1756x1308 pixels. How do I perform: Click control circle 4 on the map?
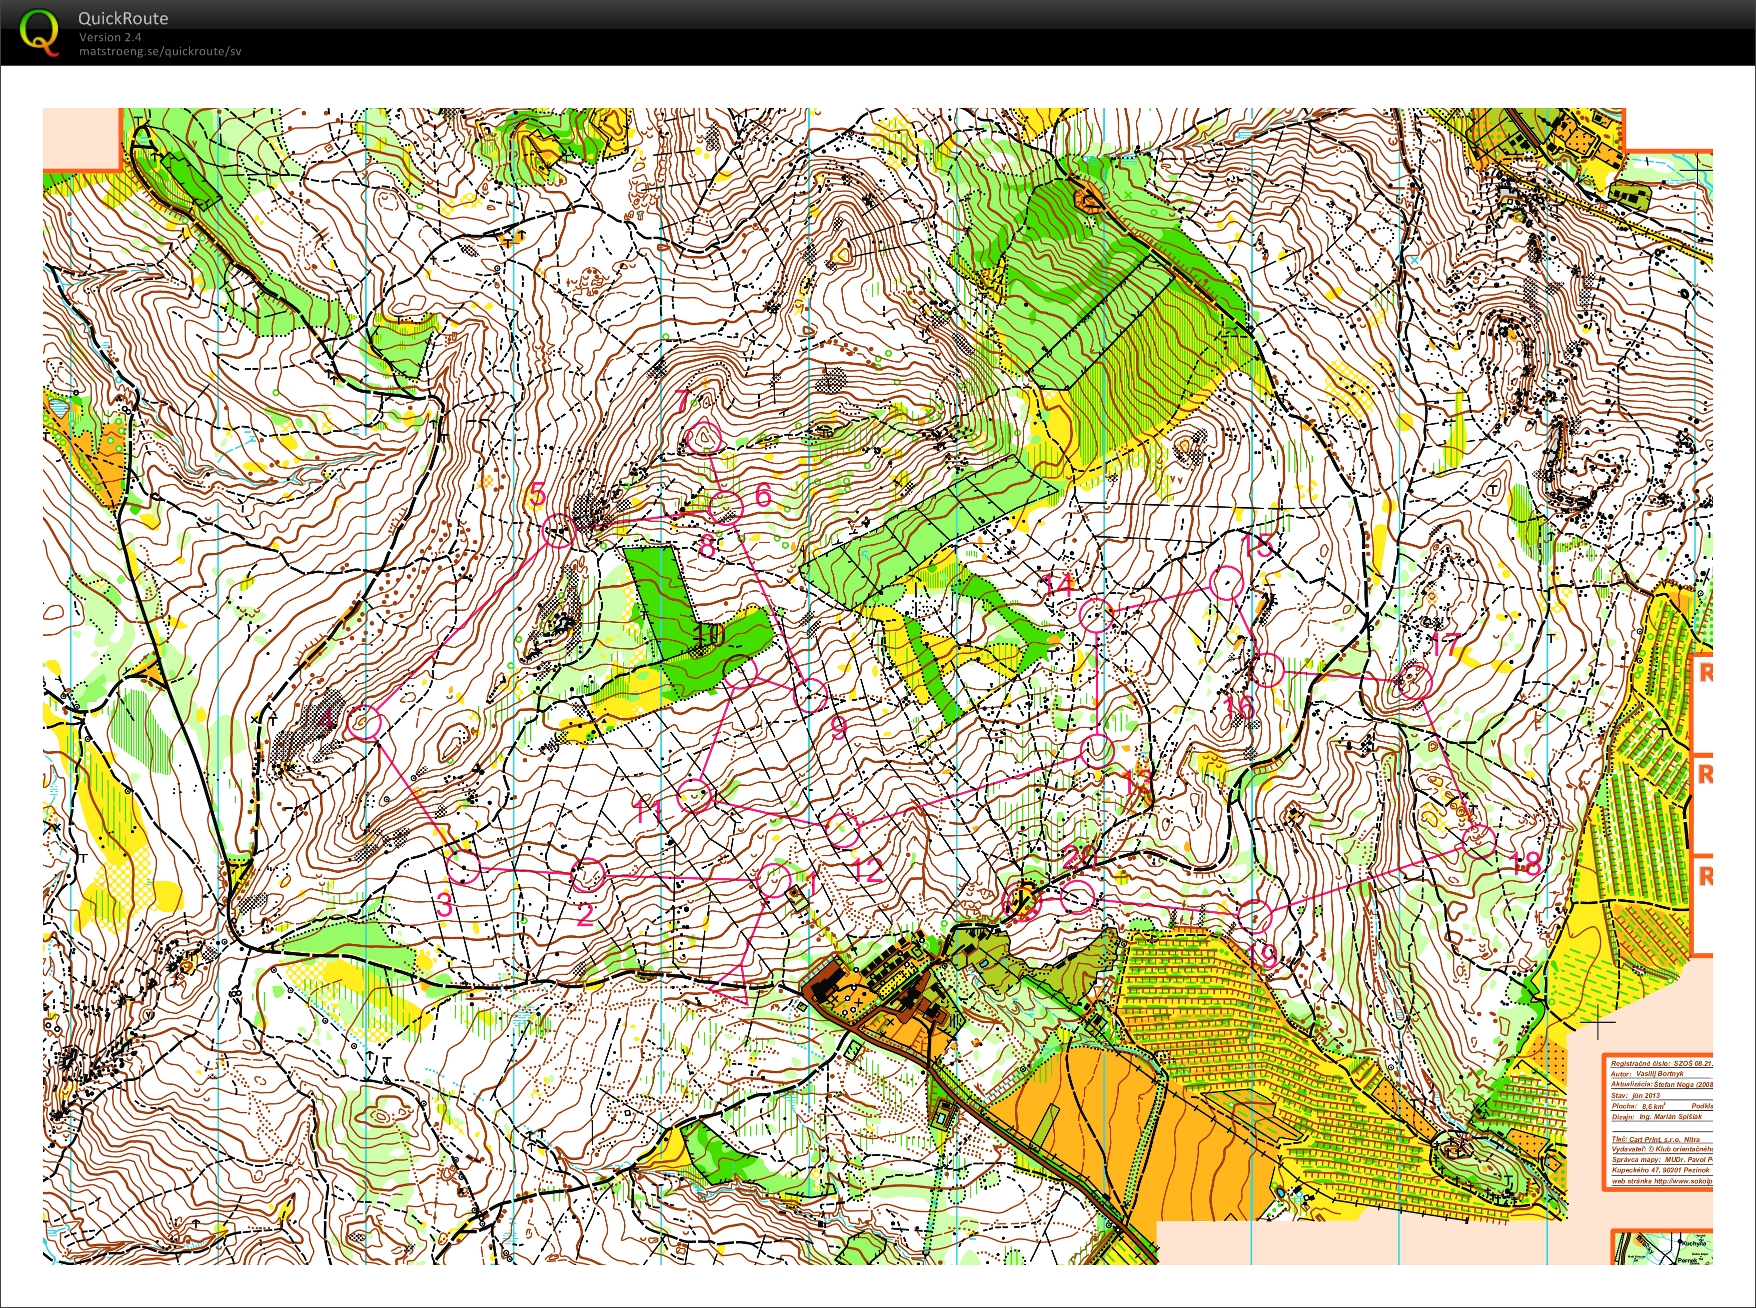coord(364,722)
